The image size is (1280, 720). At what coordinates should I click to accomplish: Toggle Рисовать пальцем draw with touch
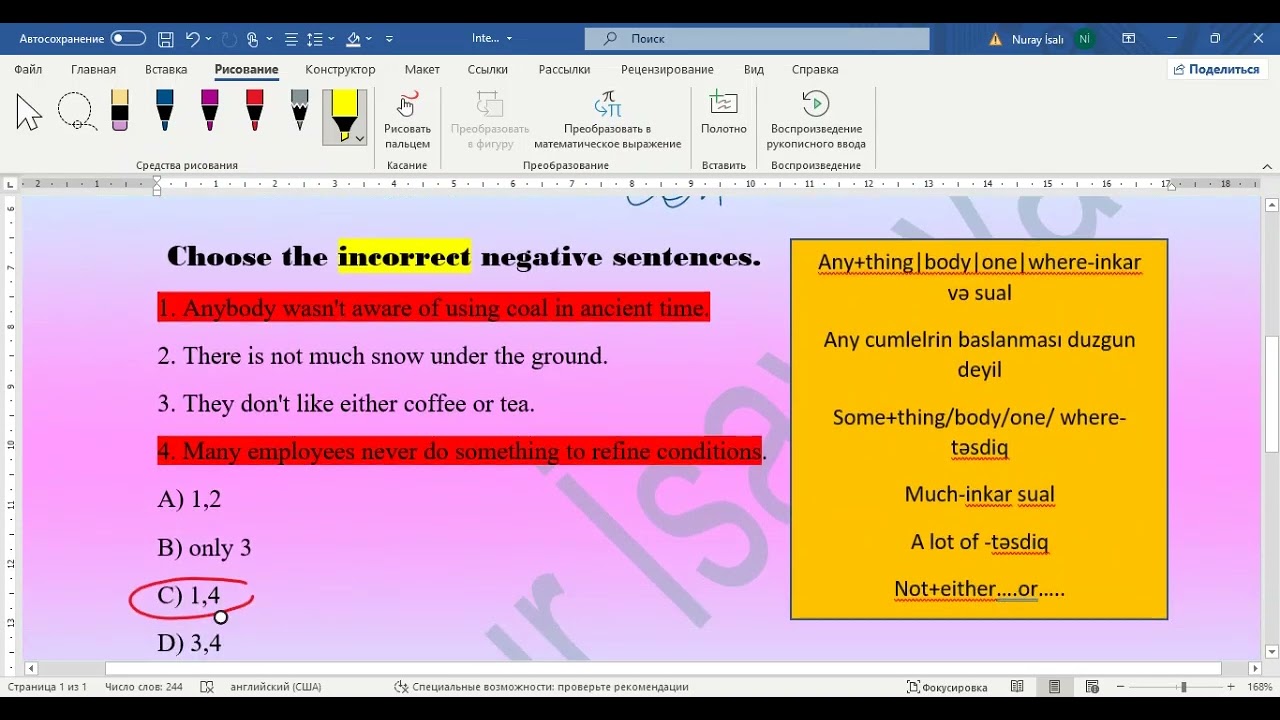tap(407, 121)
